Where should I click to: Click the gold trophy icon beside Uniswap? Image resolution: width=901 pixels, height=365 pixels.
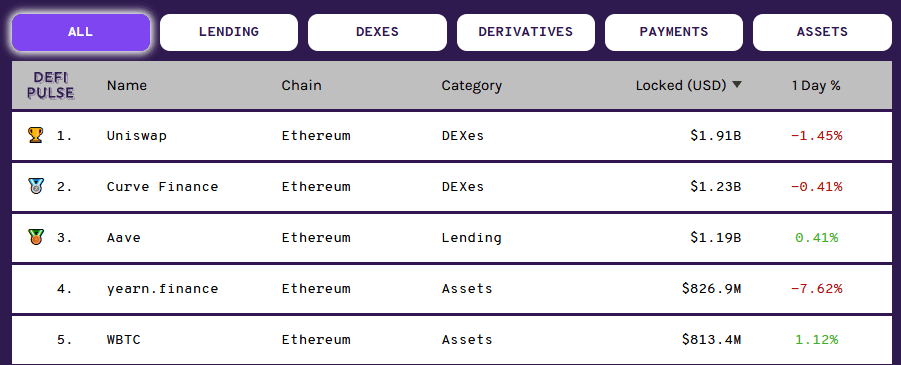36,136
